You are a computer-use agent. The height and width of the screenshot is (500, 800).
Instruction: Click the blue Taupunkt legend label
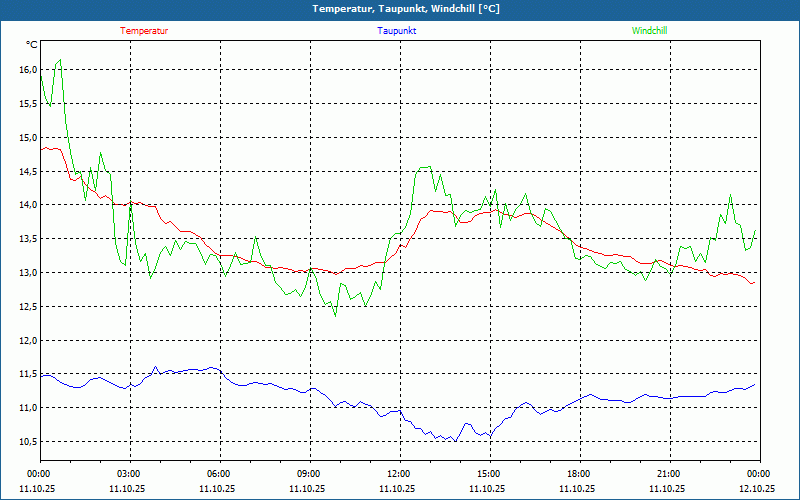coord(397,31)
